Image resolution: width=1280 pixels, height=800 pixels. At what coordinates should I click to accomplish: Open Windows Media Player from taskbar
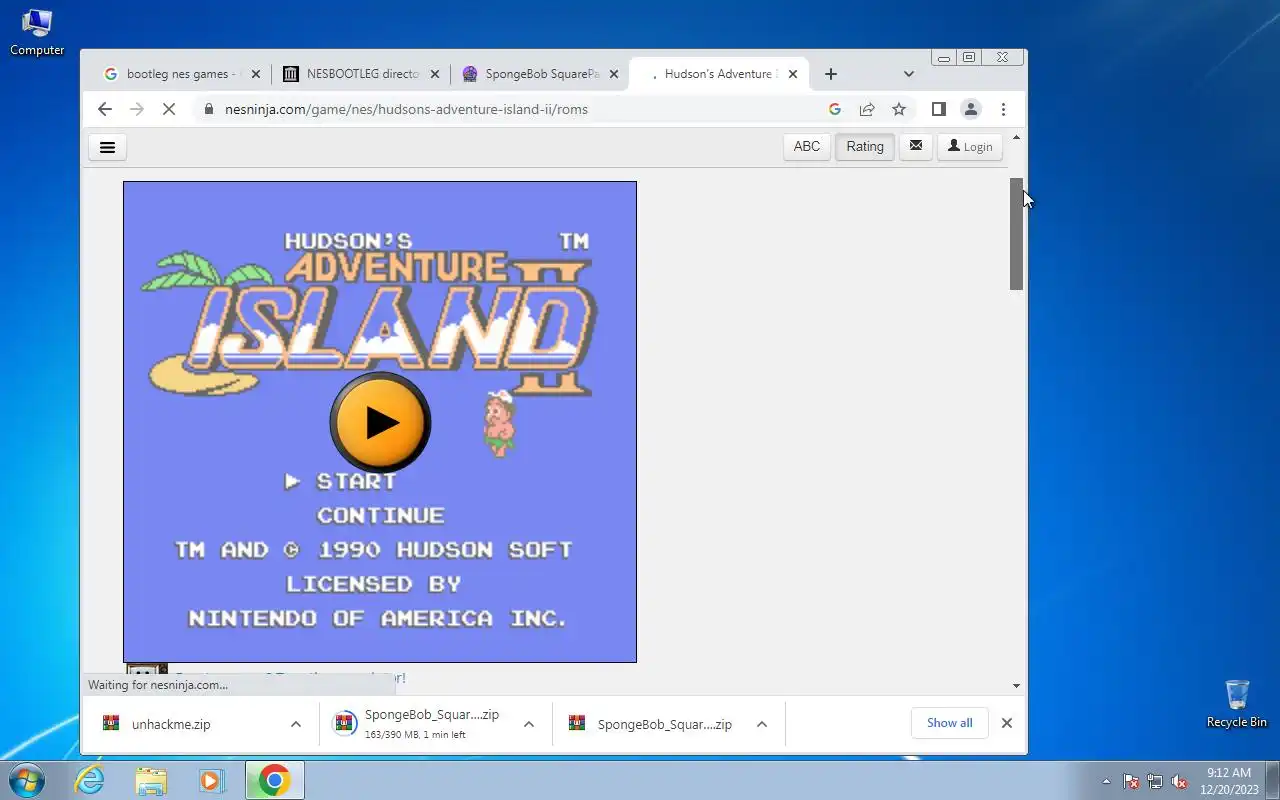pyautogui.click(x=212, y=780)
